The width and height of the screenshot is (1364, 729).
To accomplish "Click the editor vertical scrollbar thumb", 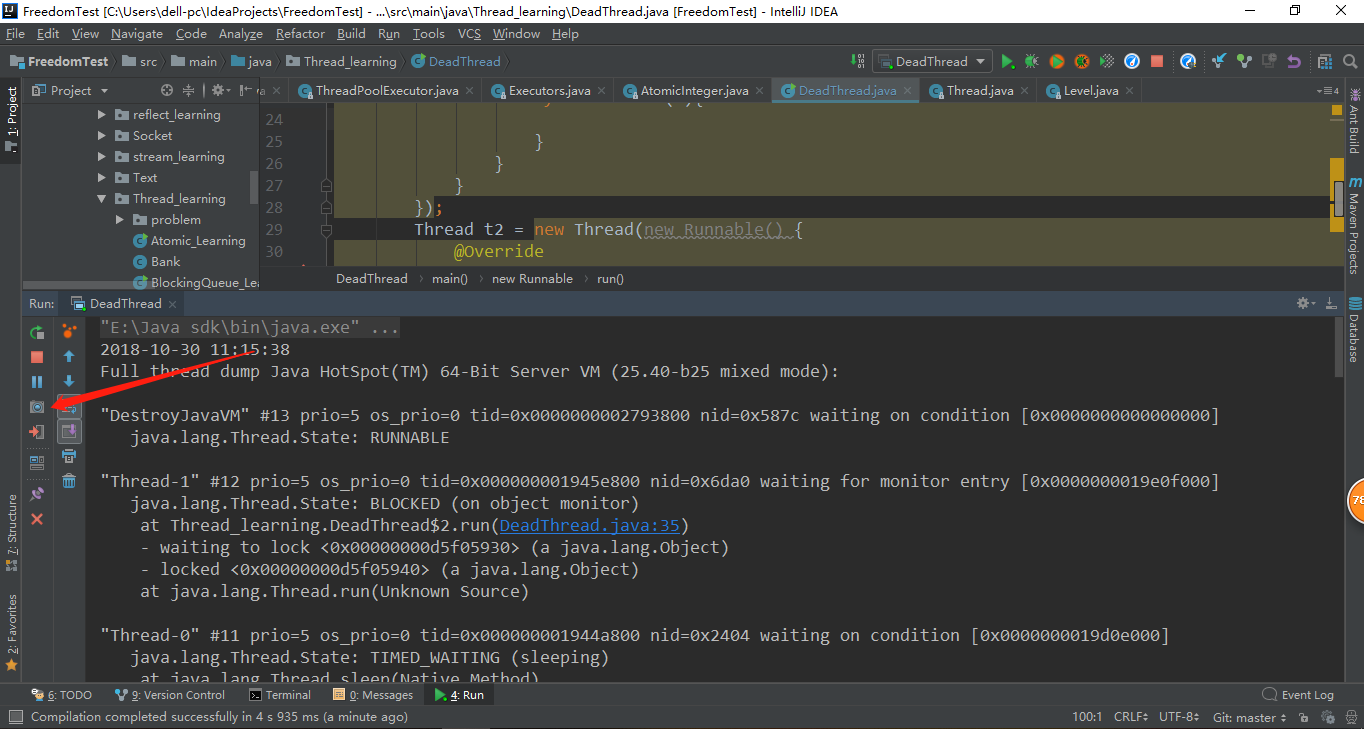I will coord(1338,198).
